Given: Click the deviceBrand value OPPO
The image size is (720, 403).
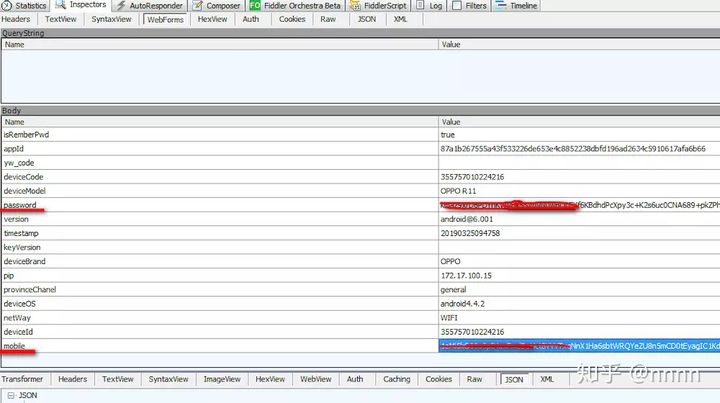Looking at the screenshot, I should tap(450, 262).
